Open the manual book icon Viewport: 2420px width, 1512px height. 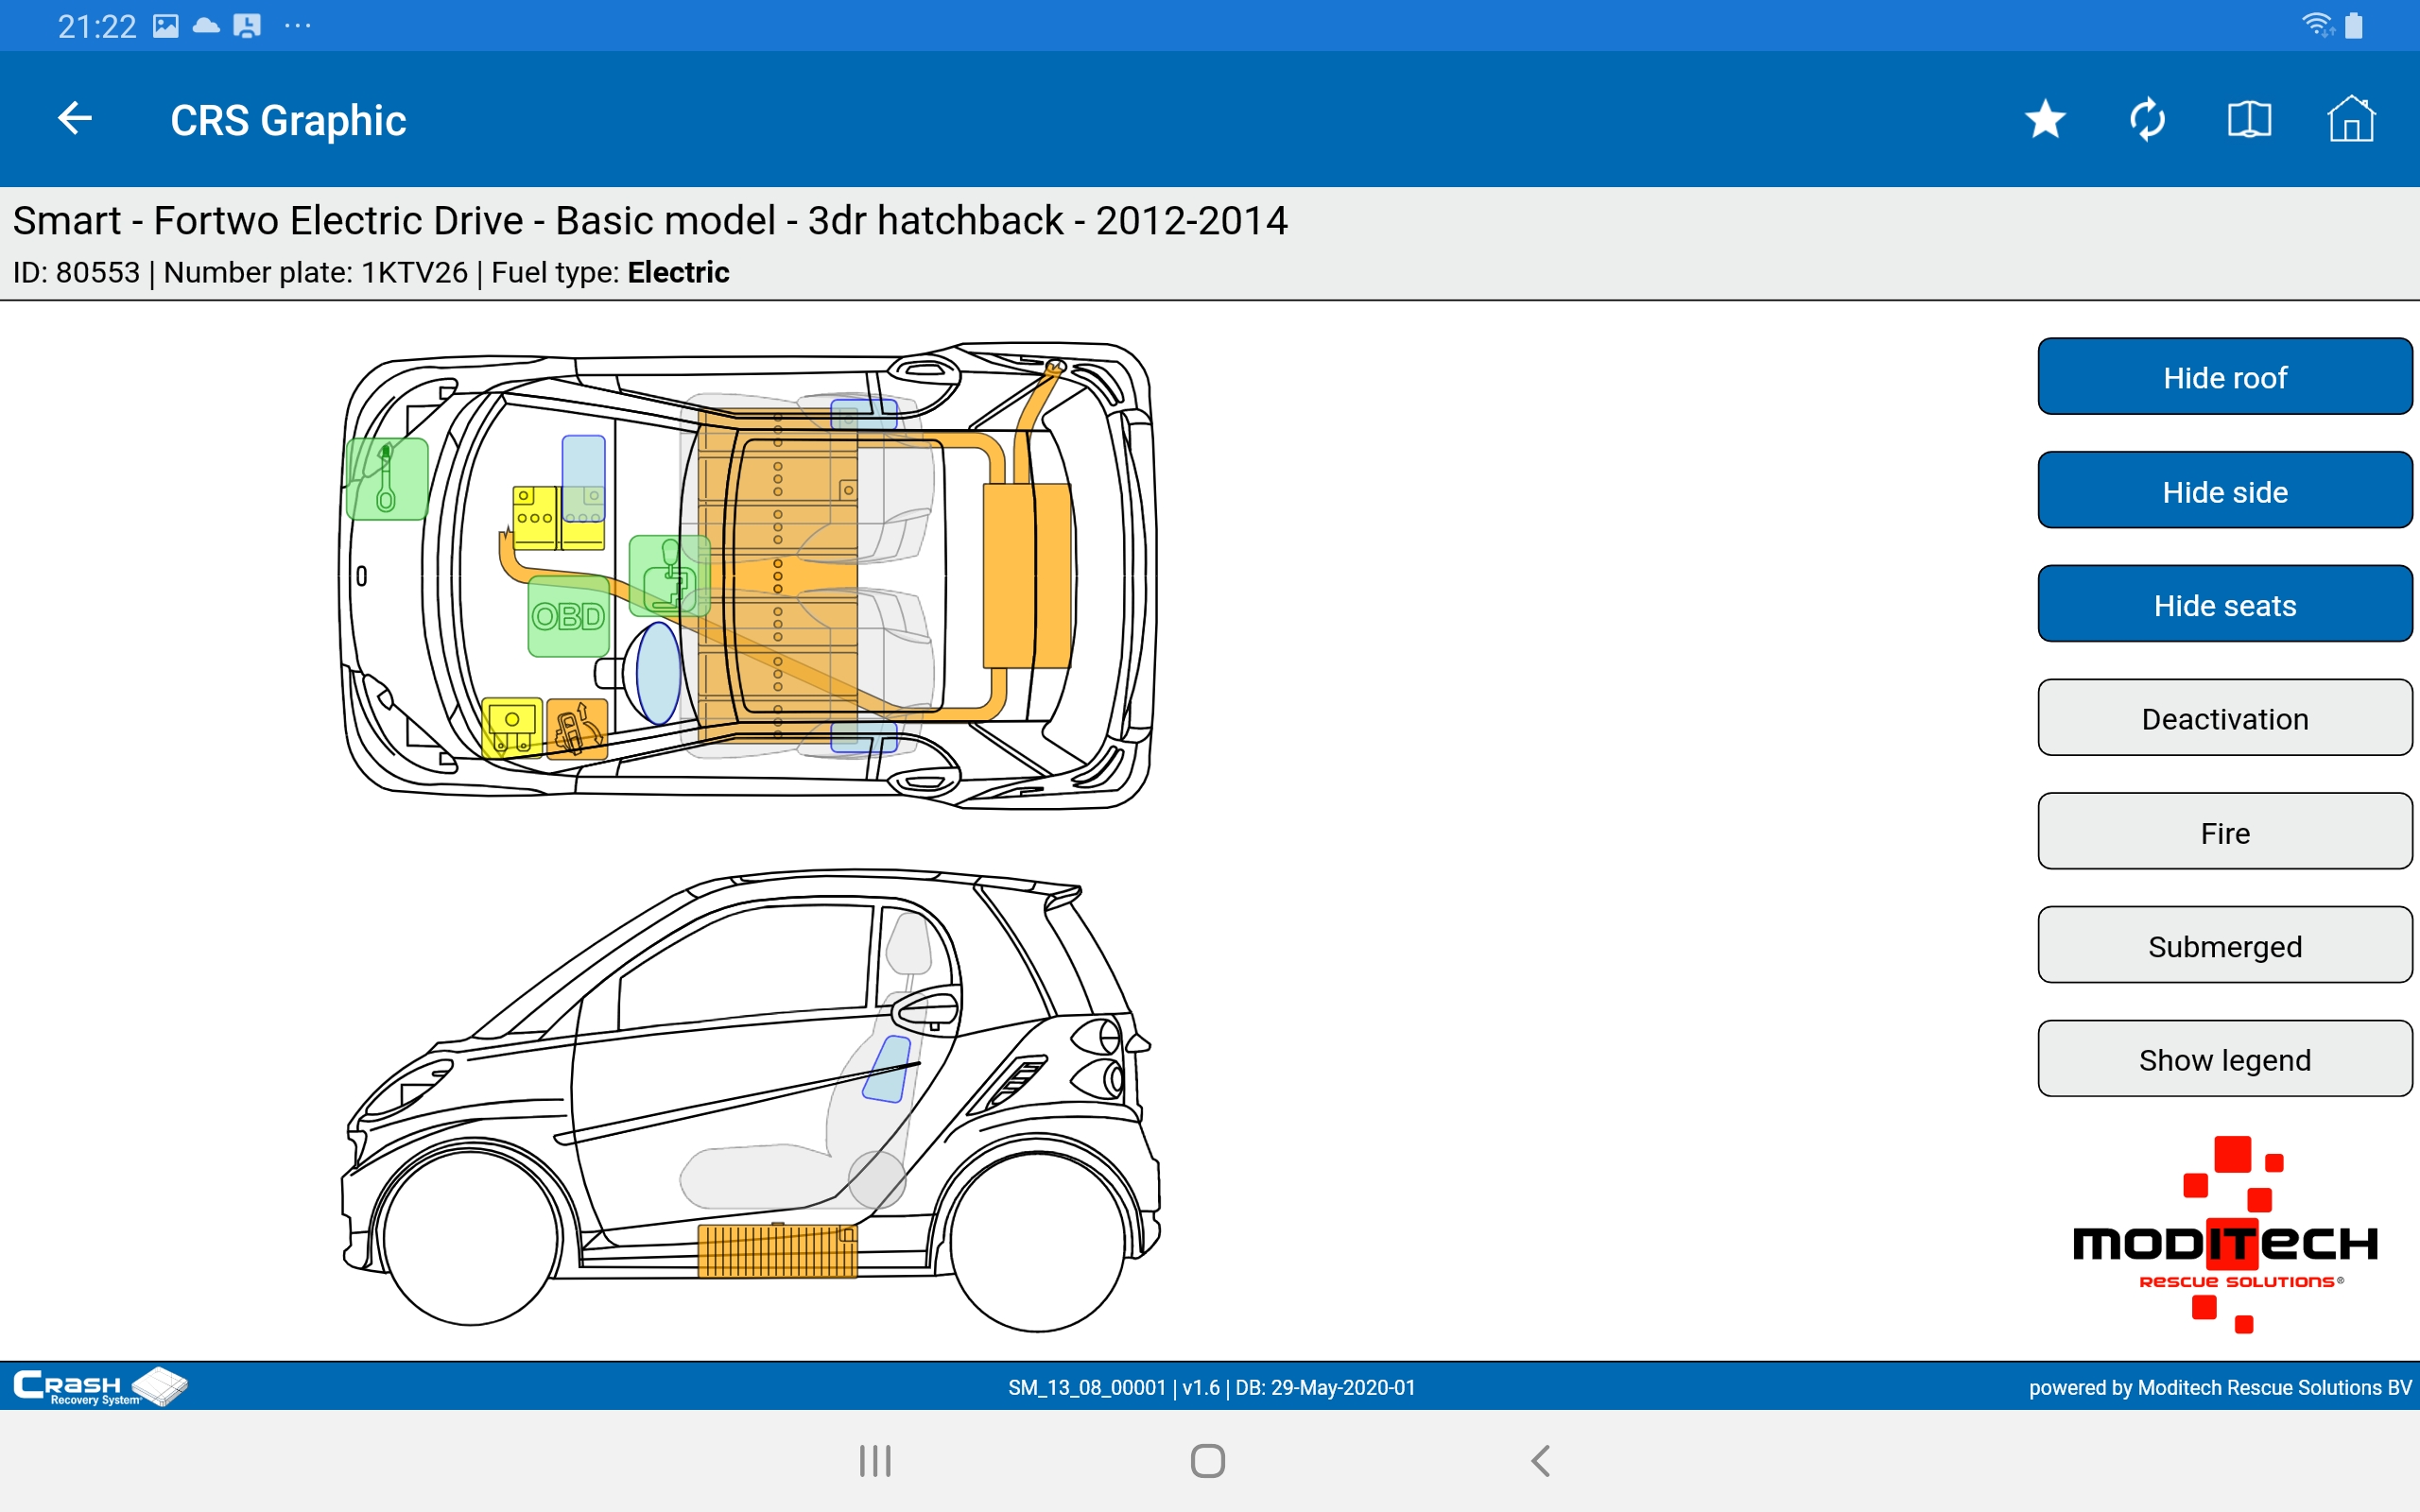2249,120
